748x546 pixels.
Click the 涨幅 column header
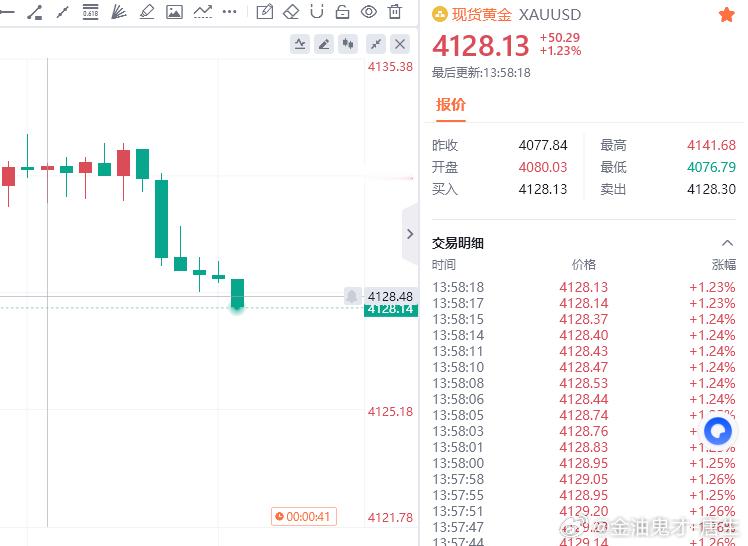724,265
